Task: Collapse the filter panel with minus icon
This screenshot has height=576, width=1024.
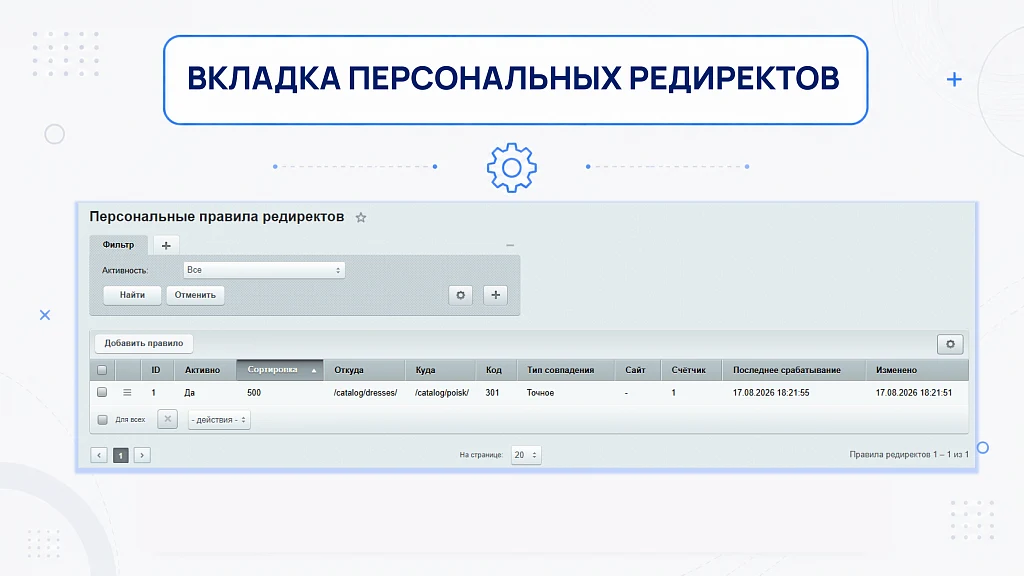Action: click(x=510, y=245)
